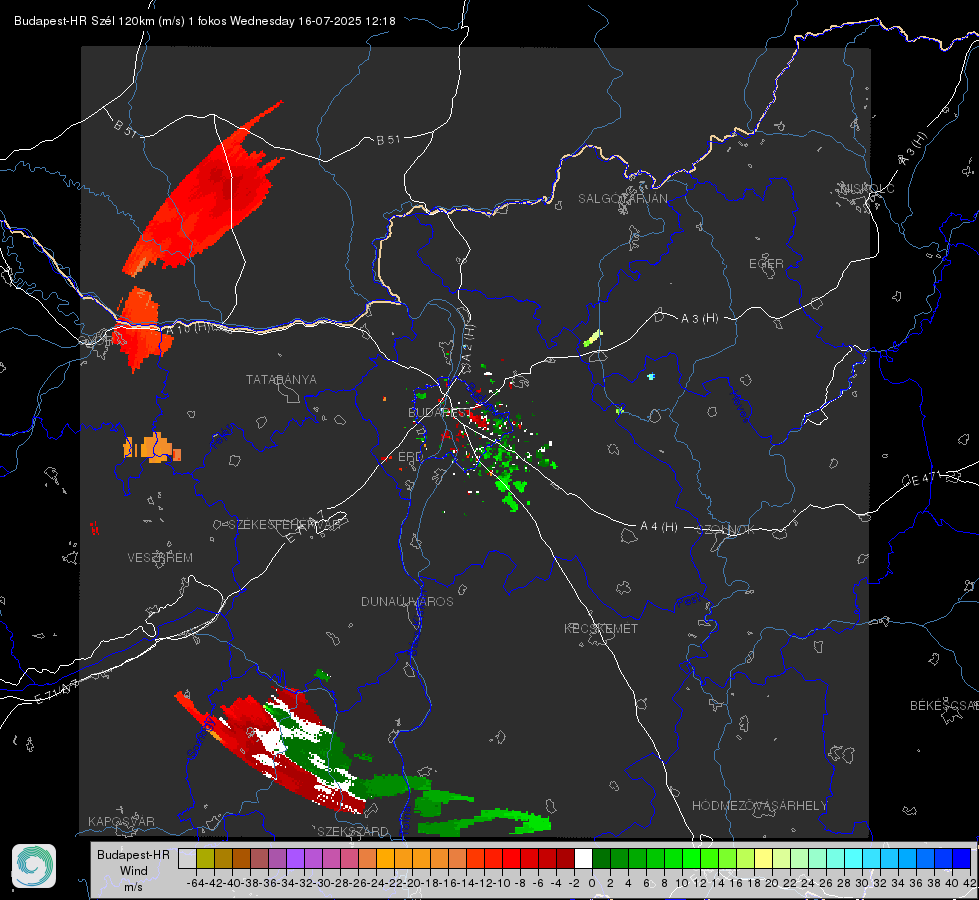This screenshot has height=900, width=979.
Task: Select the radar title text at top
Action: pyautogui.click(x=205, y=21)
